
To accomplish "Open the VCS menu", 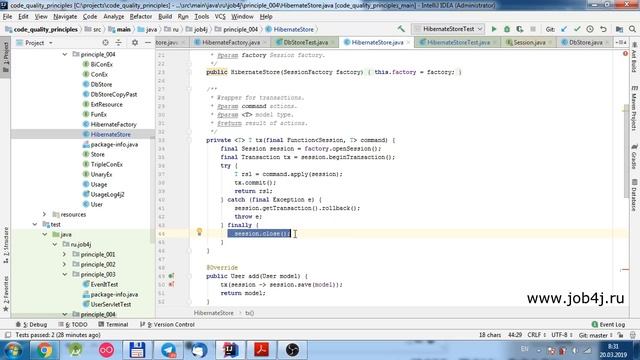I will click(220, 17).
